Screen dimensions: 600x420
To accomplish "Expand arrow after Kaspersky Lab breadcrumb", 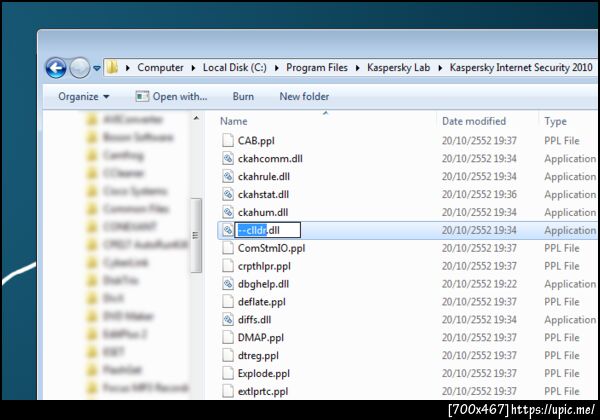I will [x=440, y=68].
